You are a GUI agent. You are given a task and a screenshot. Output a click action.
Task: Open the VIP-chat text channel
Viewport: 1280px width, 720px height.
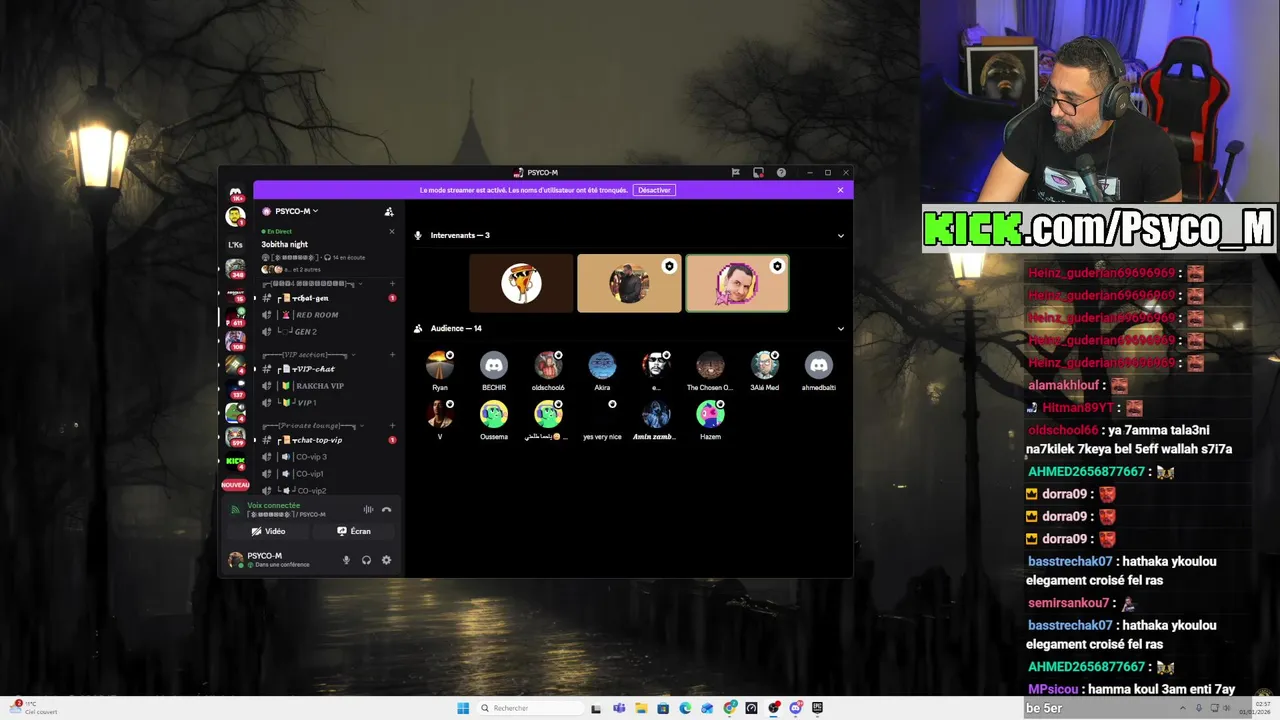pos(328,369)
